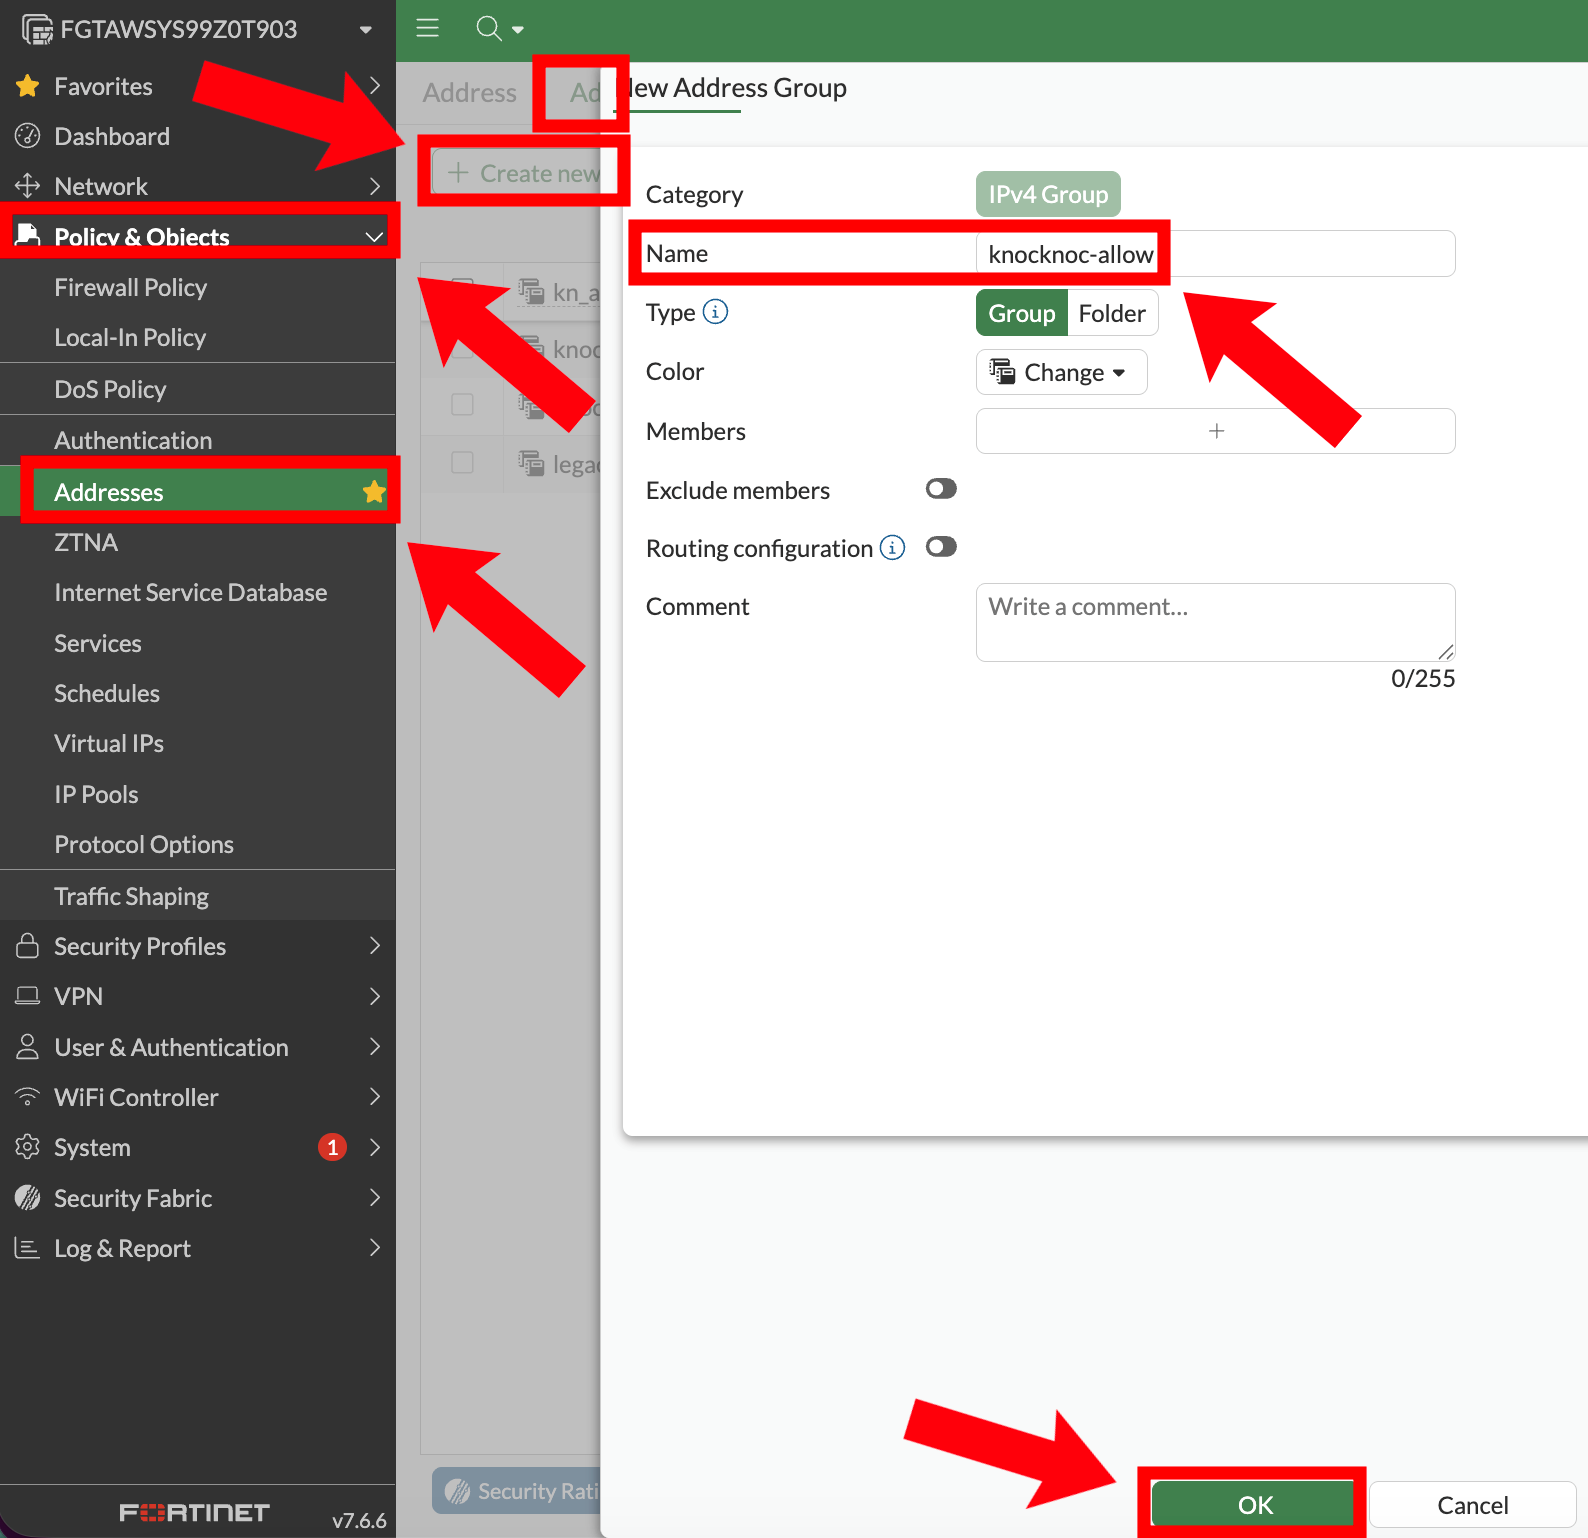The height and width of the screenshot is (1538, 1588).
Task: Click the System gear icon
Action: tap(28, 1147)
